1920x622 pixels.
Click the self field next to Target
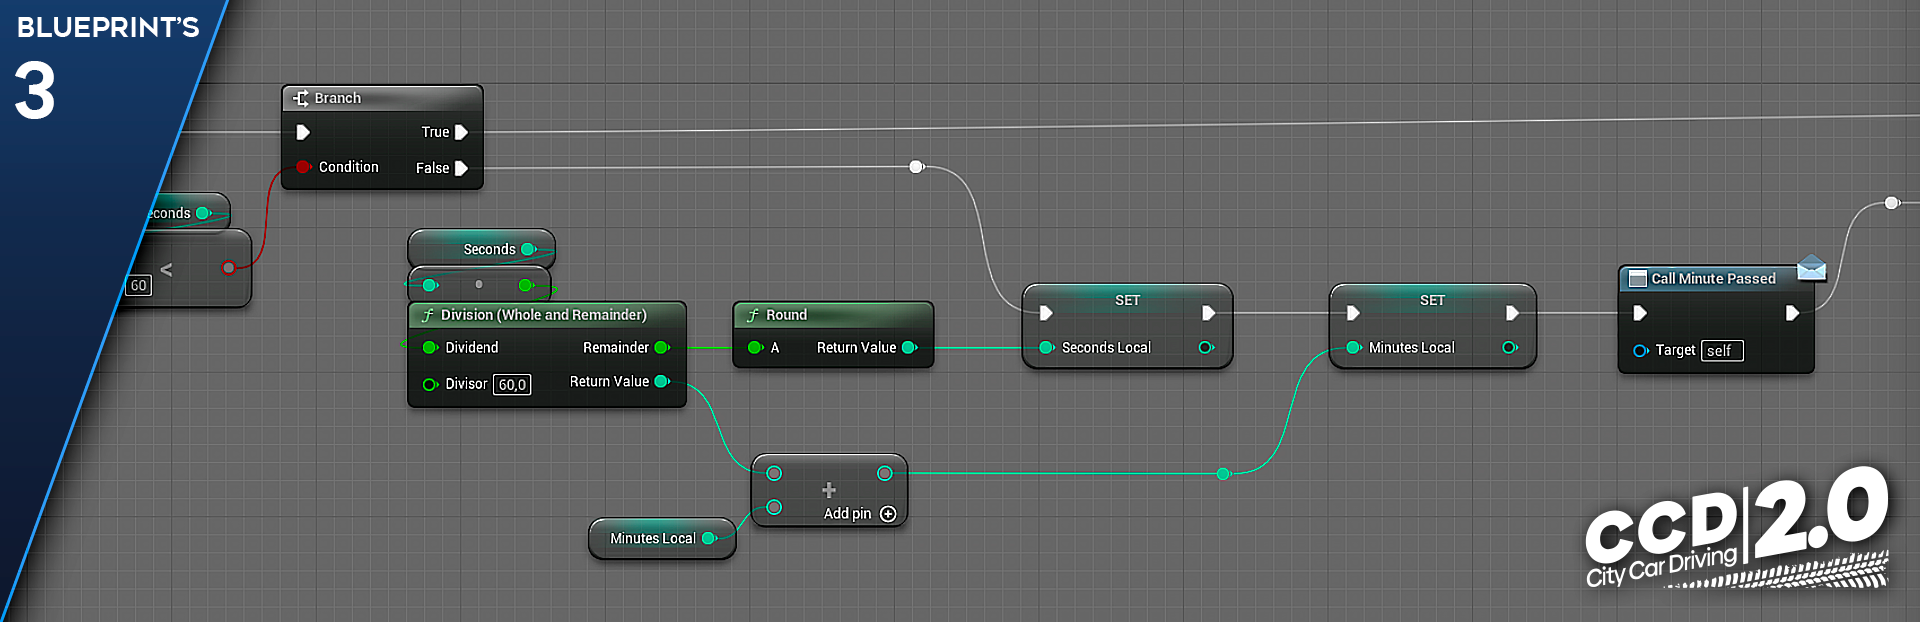coord(1723,351)
